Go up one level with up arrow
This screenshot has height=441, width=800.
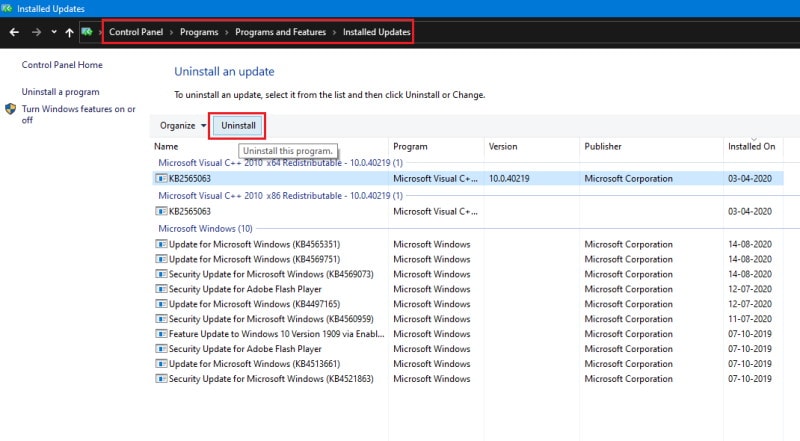point(69,32)
